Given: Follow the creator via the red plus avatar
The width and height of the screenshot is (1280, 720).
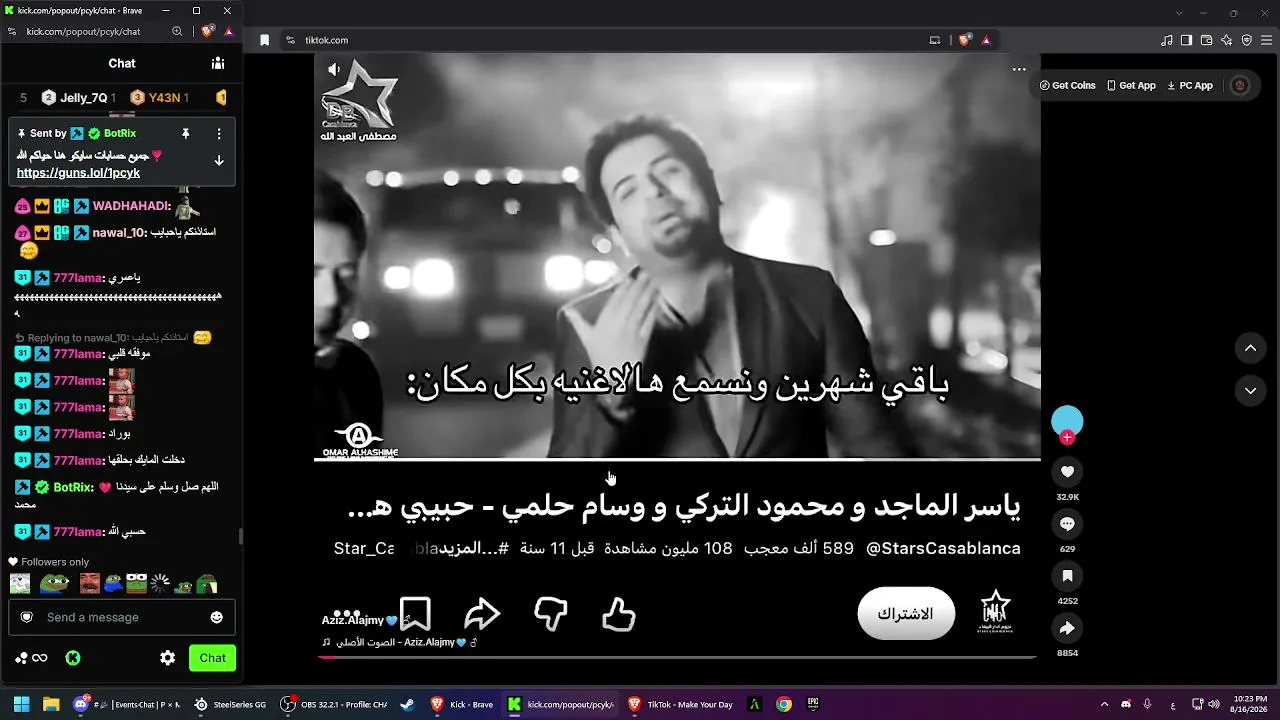Looking at the screenshot, I should click(x=1067, y=437).
